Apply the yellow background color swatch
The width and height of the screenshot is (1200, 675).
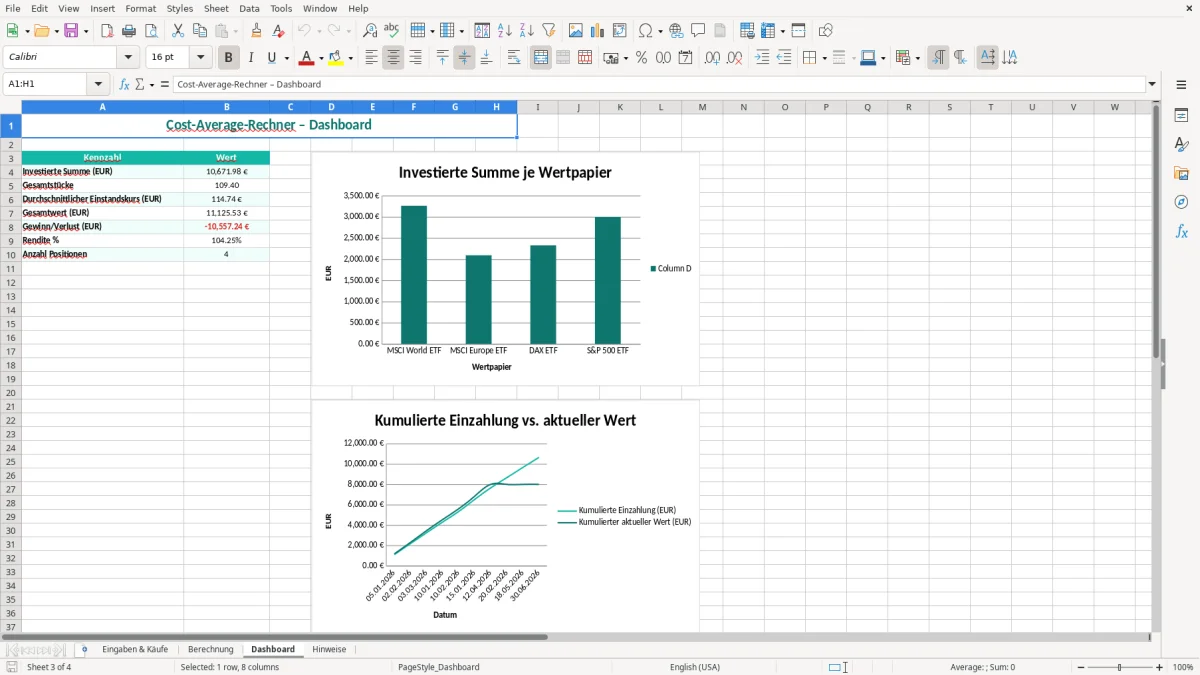(337, 58)
